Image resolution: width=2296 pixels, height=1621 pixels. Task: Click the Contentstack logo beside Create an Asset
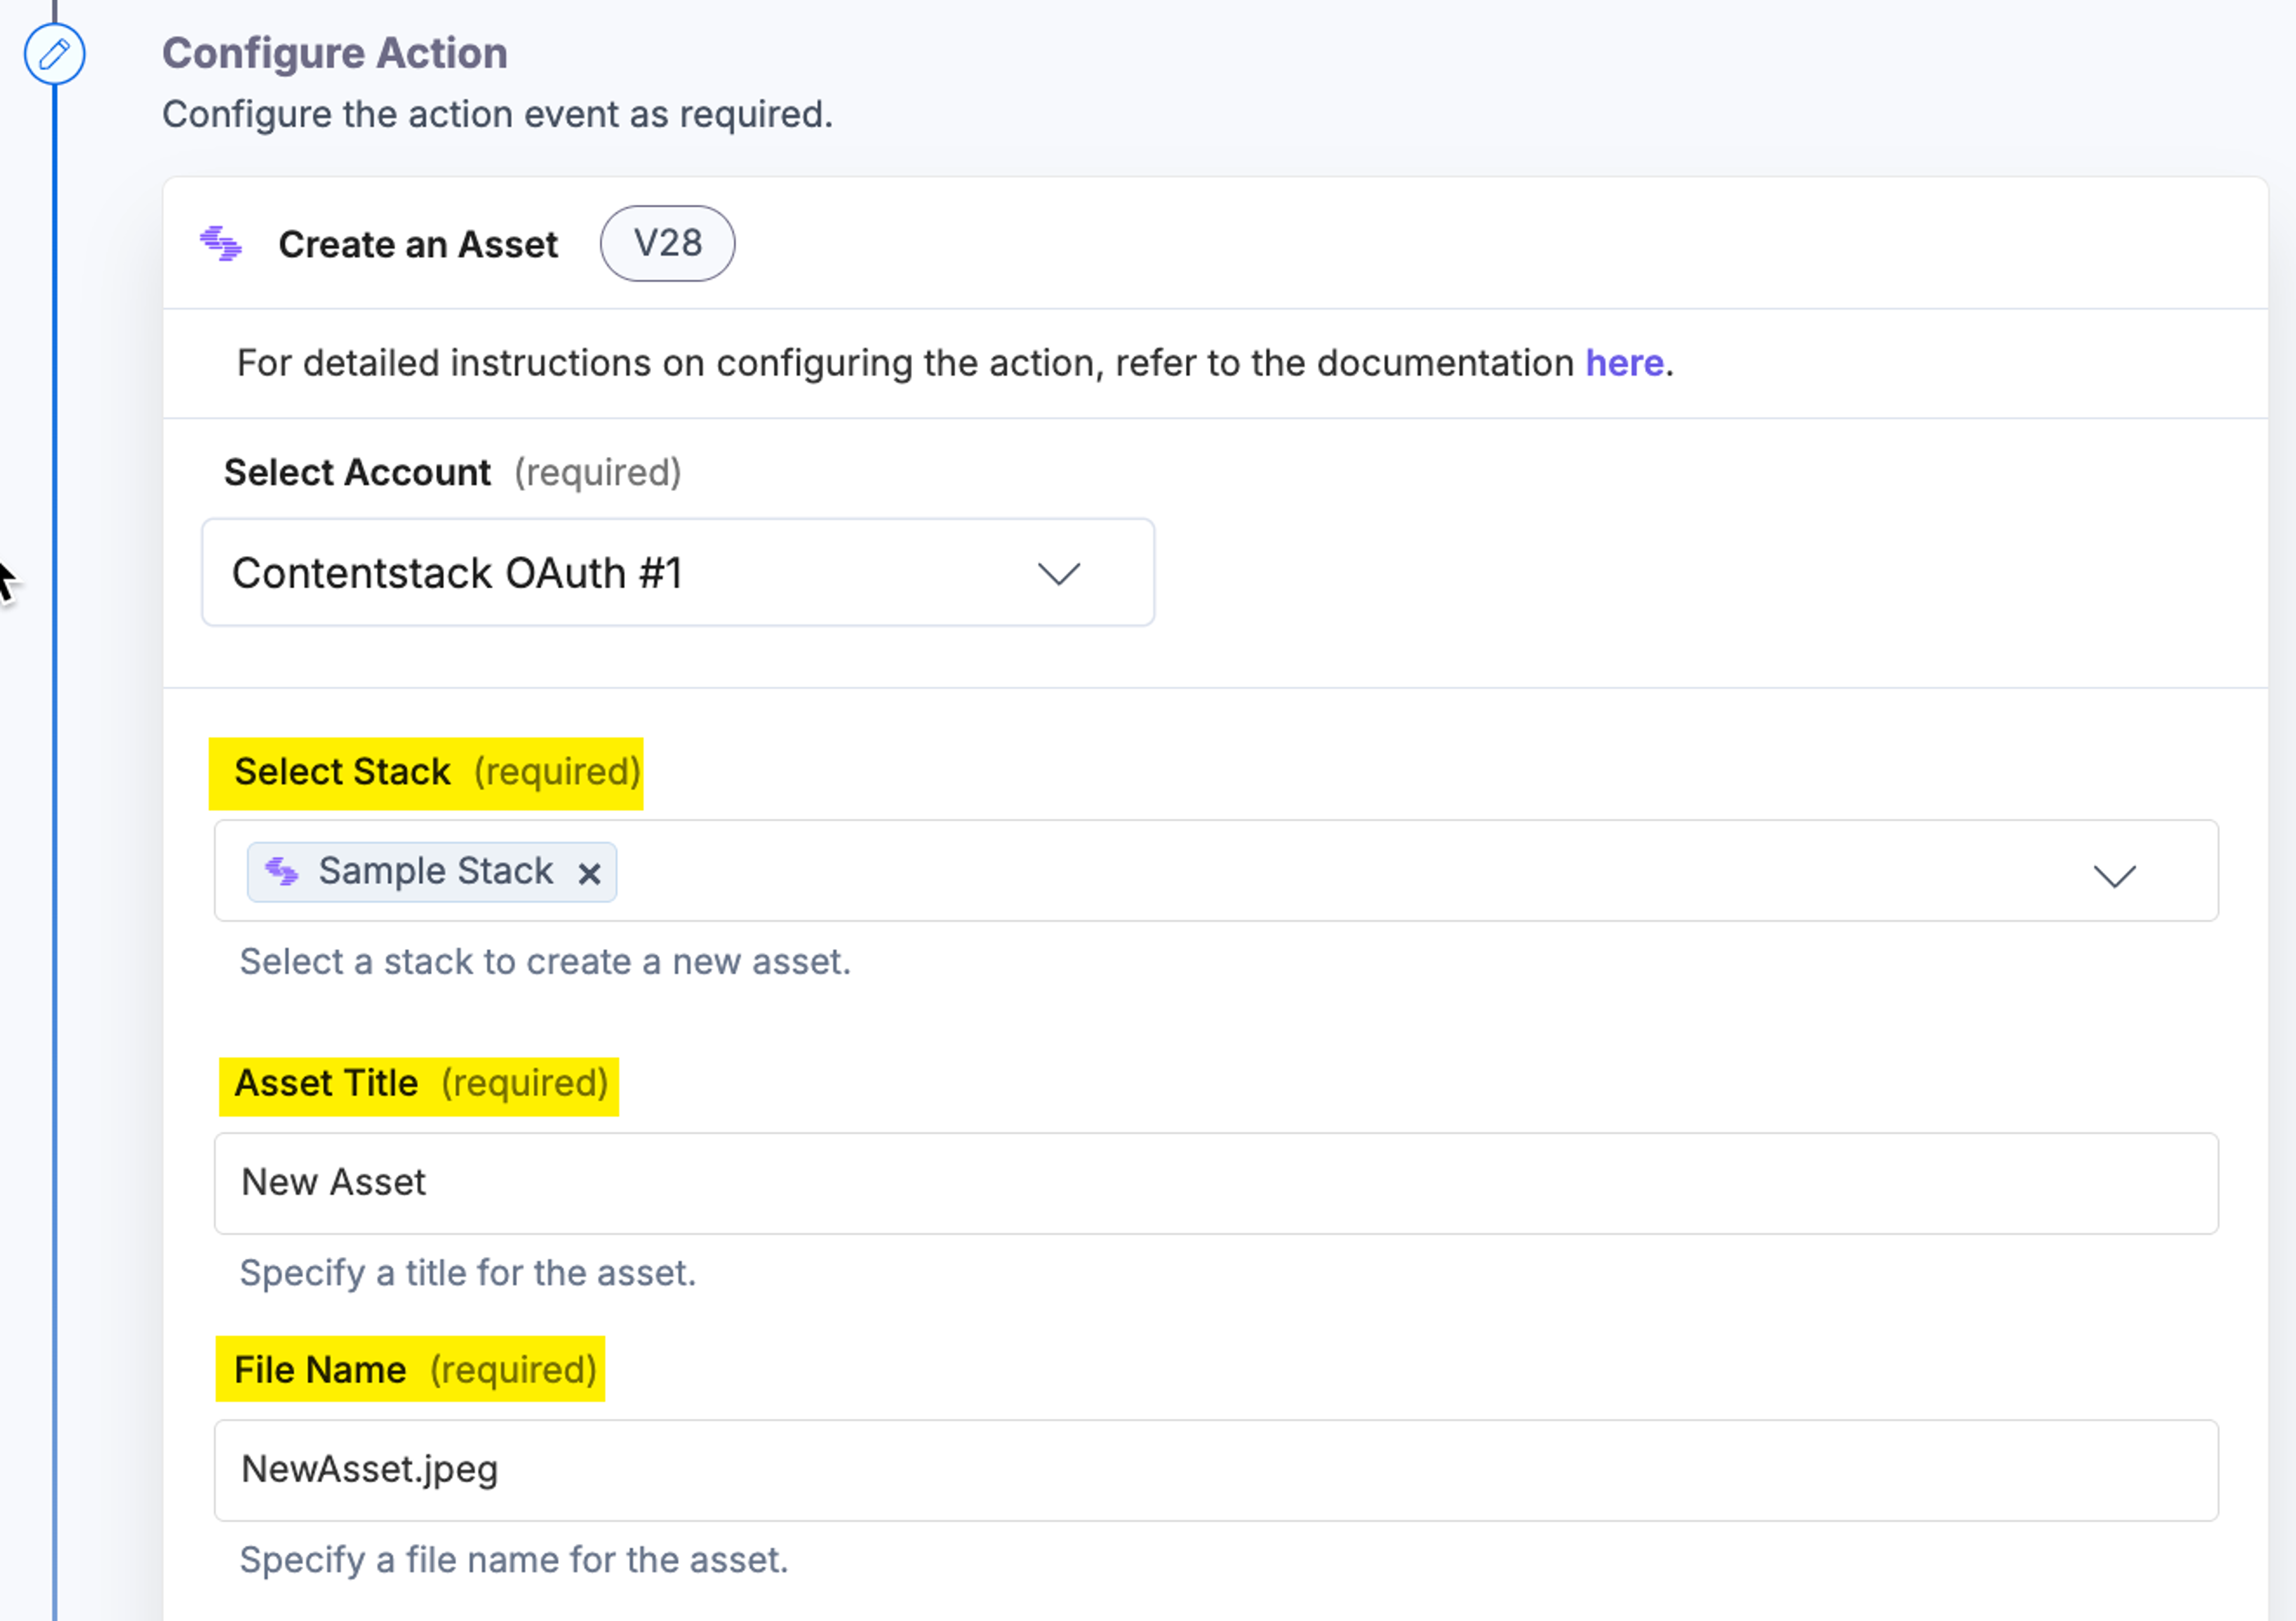point(221,244)
